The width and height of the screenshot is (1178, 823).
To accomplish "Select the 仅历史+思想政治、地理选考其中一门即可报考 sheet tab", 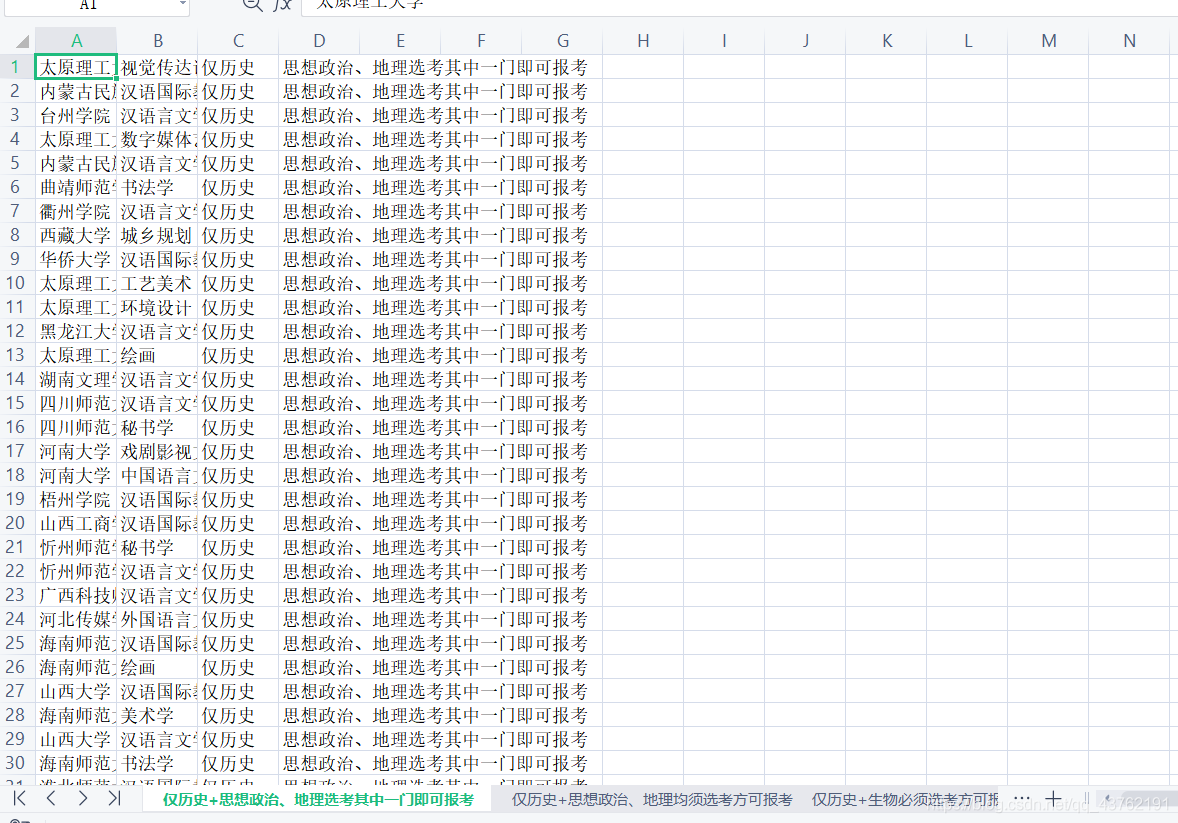I will pyautogui.click(x=319, y=800).
